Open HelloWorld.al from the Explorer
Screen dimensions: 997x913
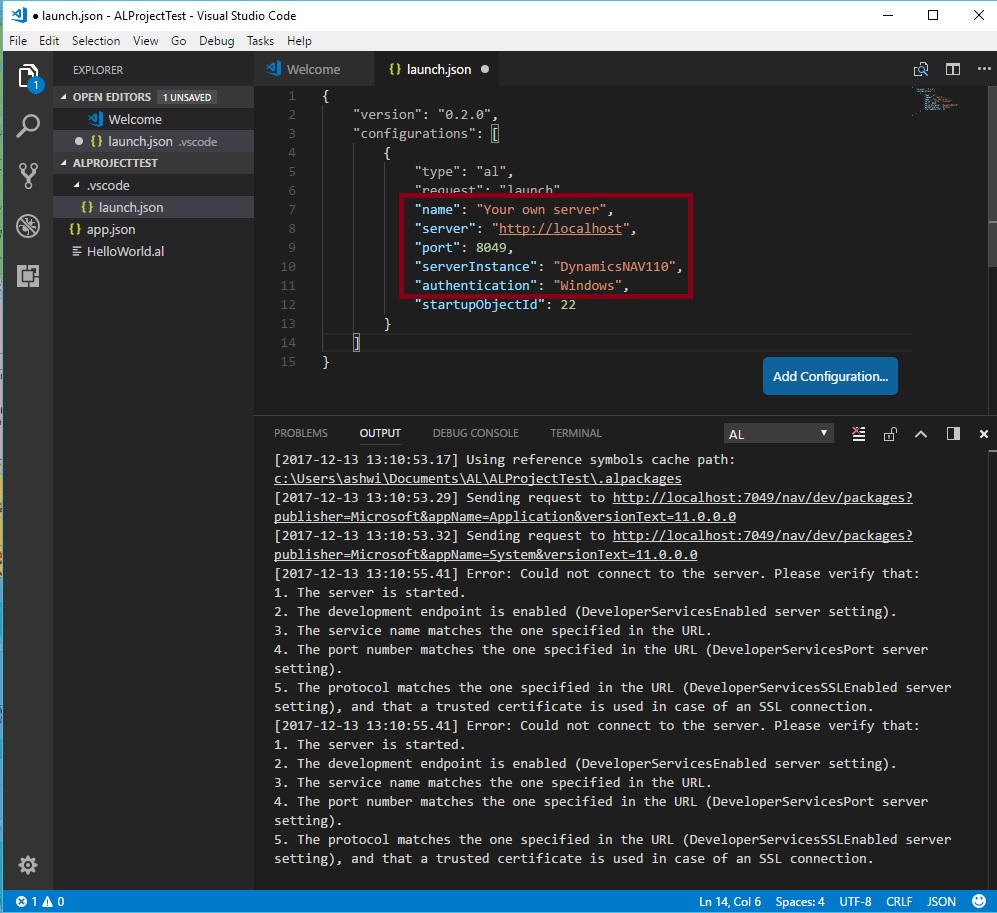(x=125, y=251)
